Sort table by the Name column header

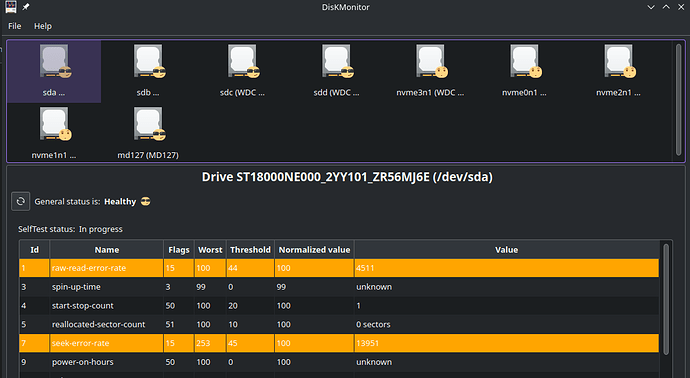(x=106, y=250)
